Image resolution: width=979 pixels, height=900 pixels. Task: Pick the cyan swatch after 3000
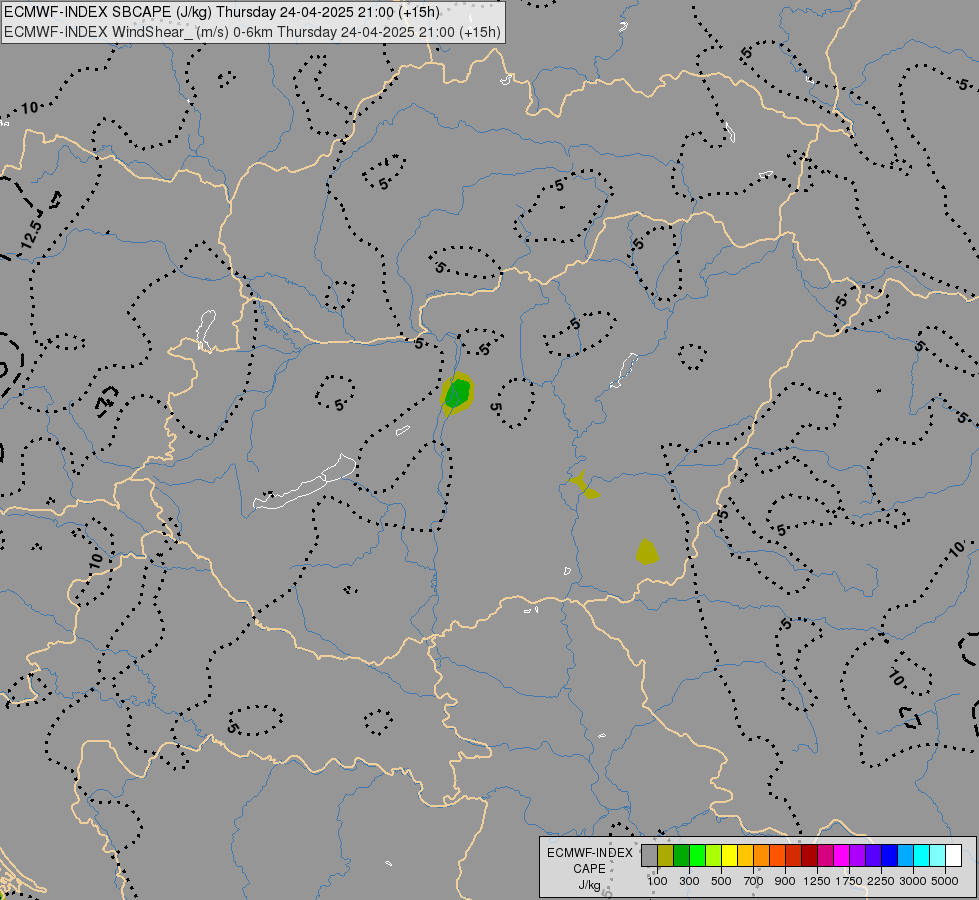[921, 855]
